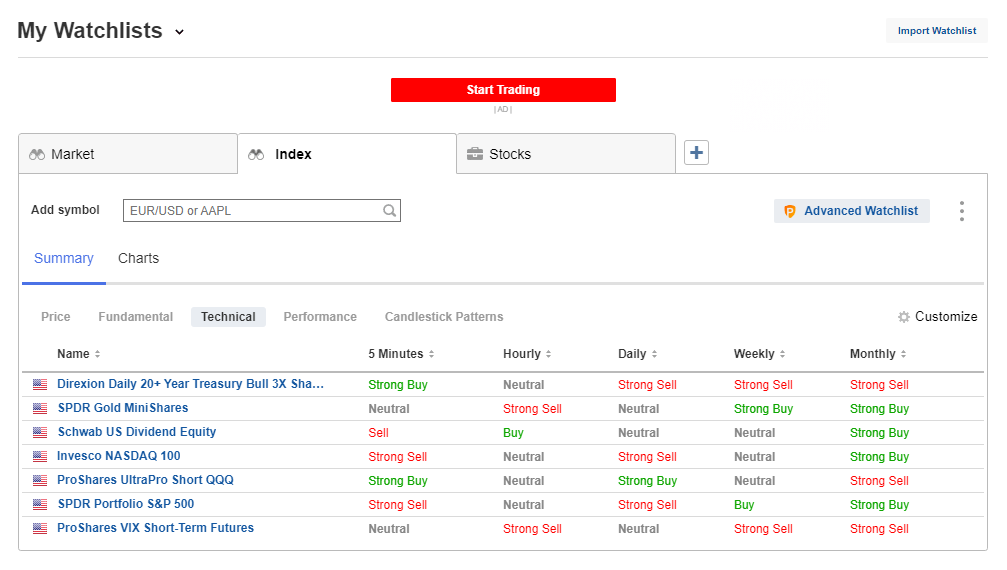
Task: Sort by 5 Minutes column arrows
Action: click(432, 354)
